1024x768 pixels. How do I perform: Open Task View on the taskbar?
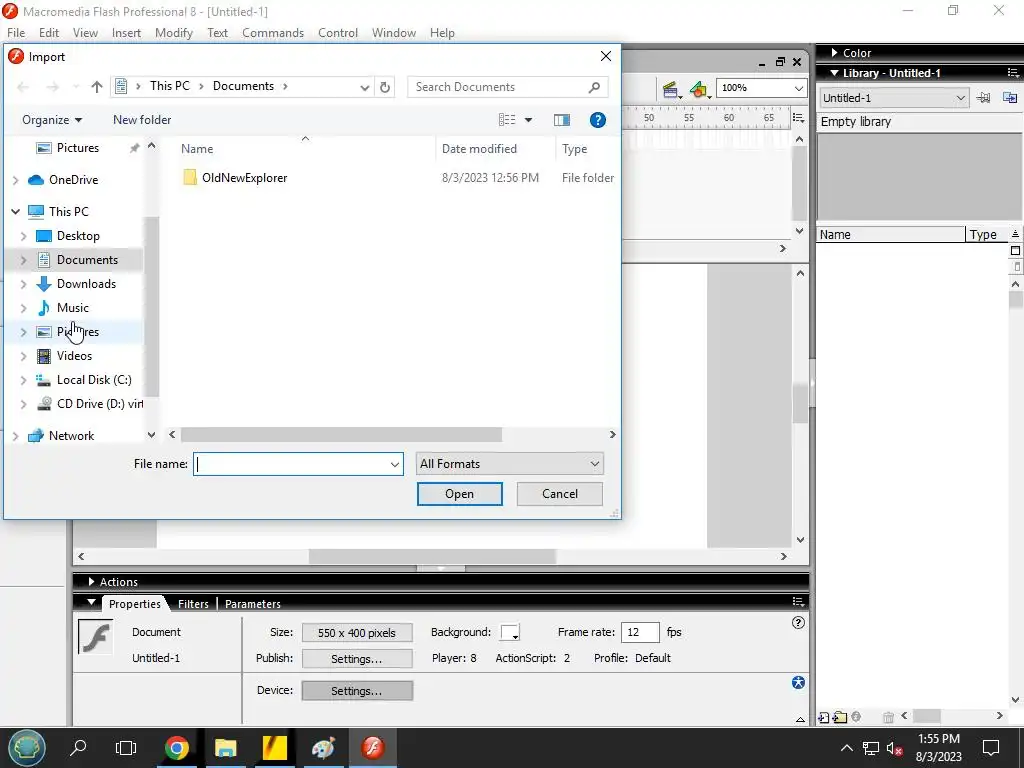(125, 748)
